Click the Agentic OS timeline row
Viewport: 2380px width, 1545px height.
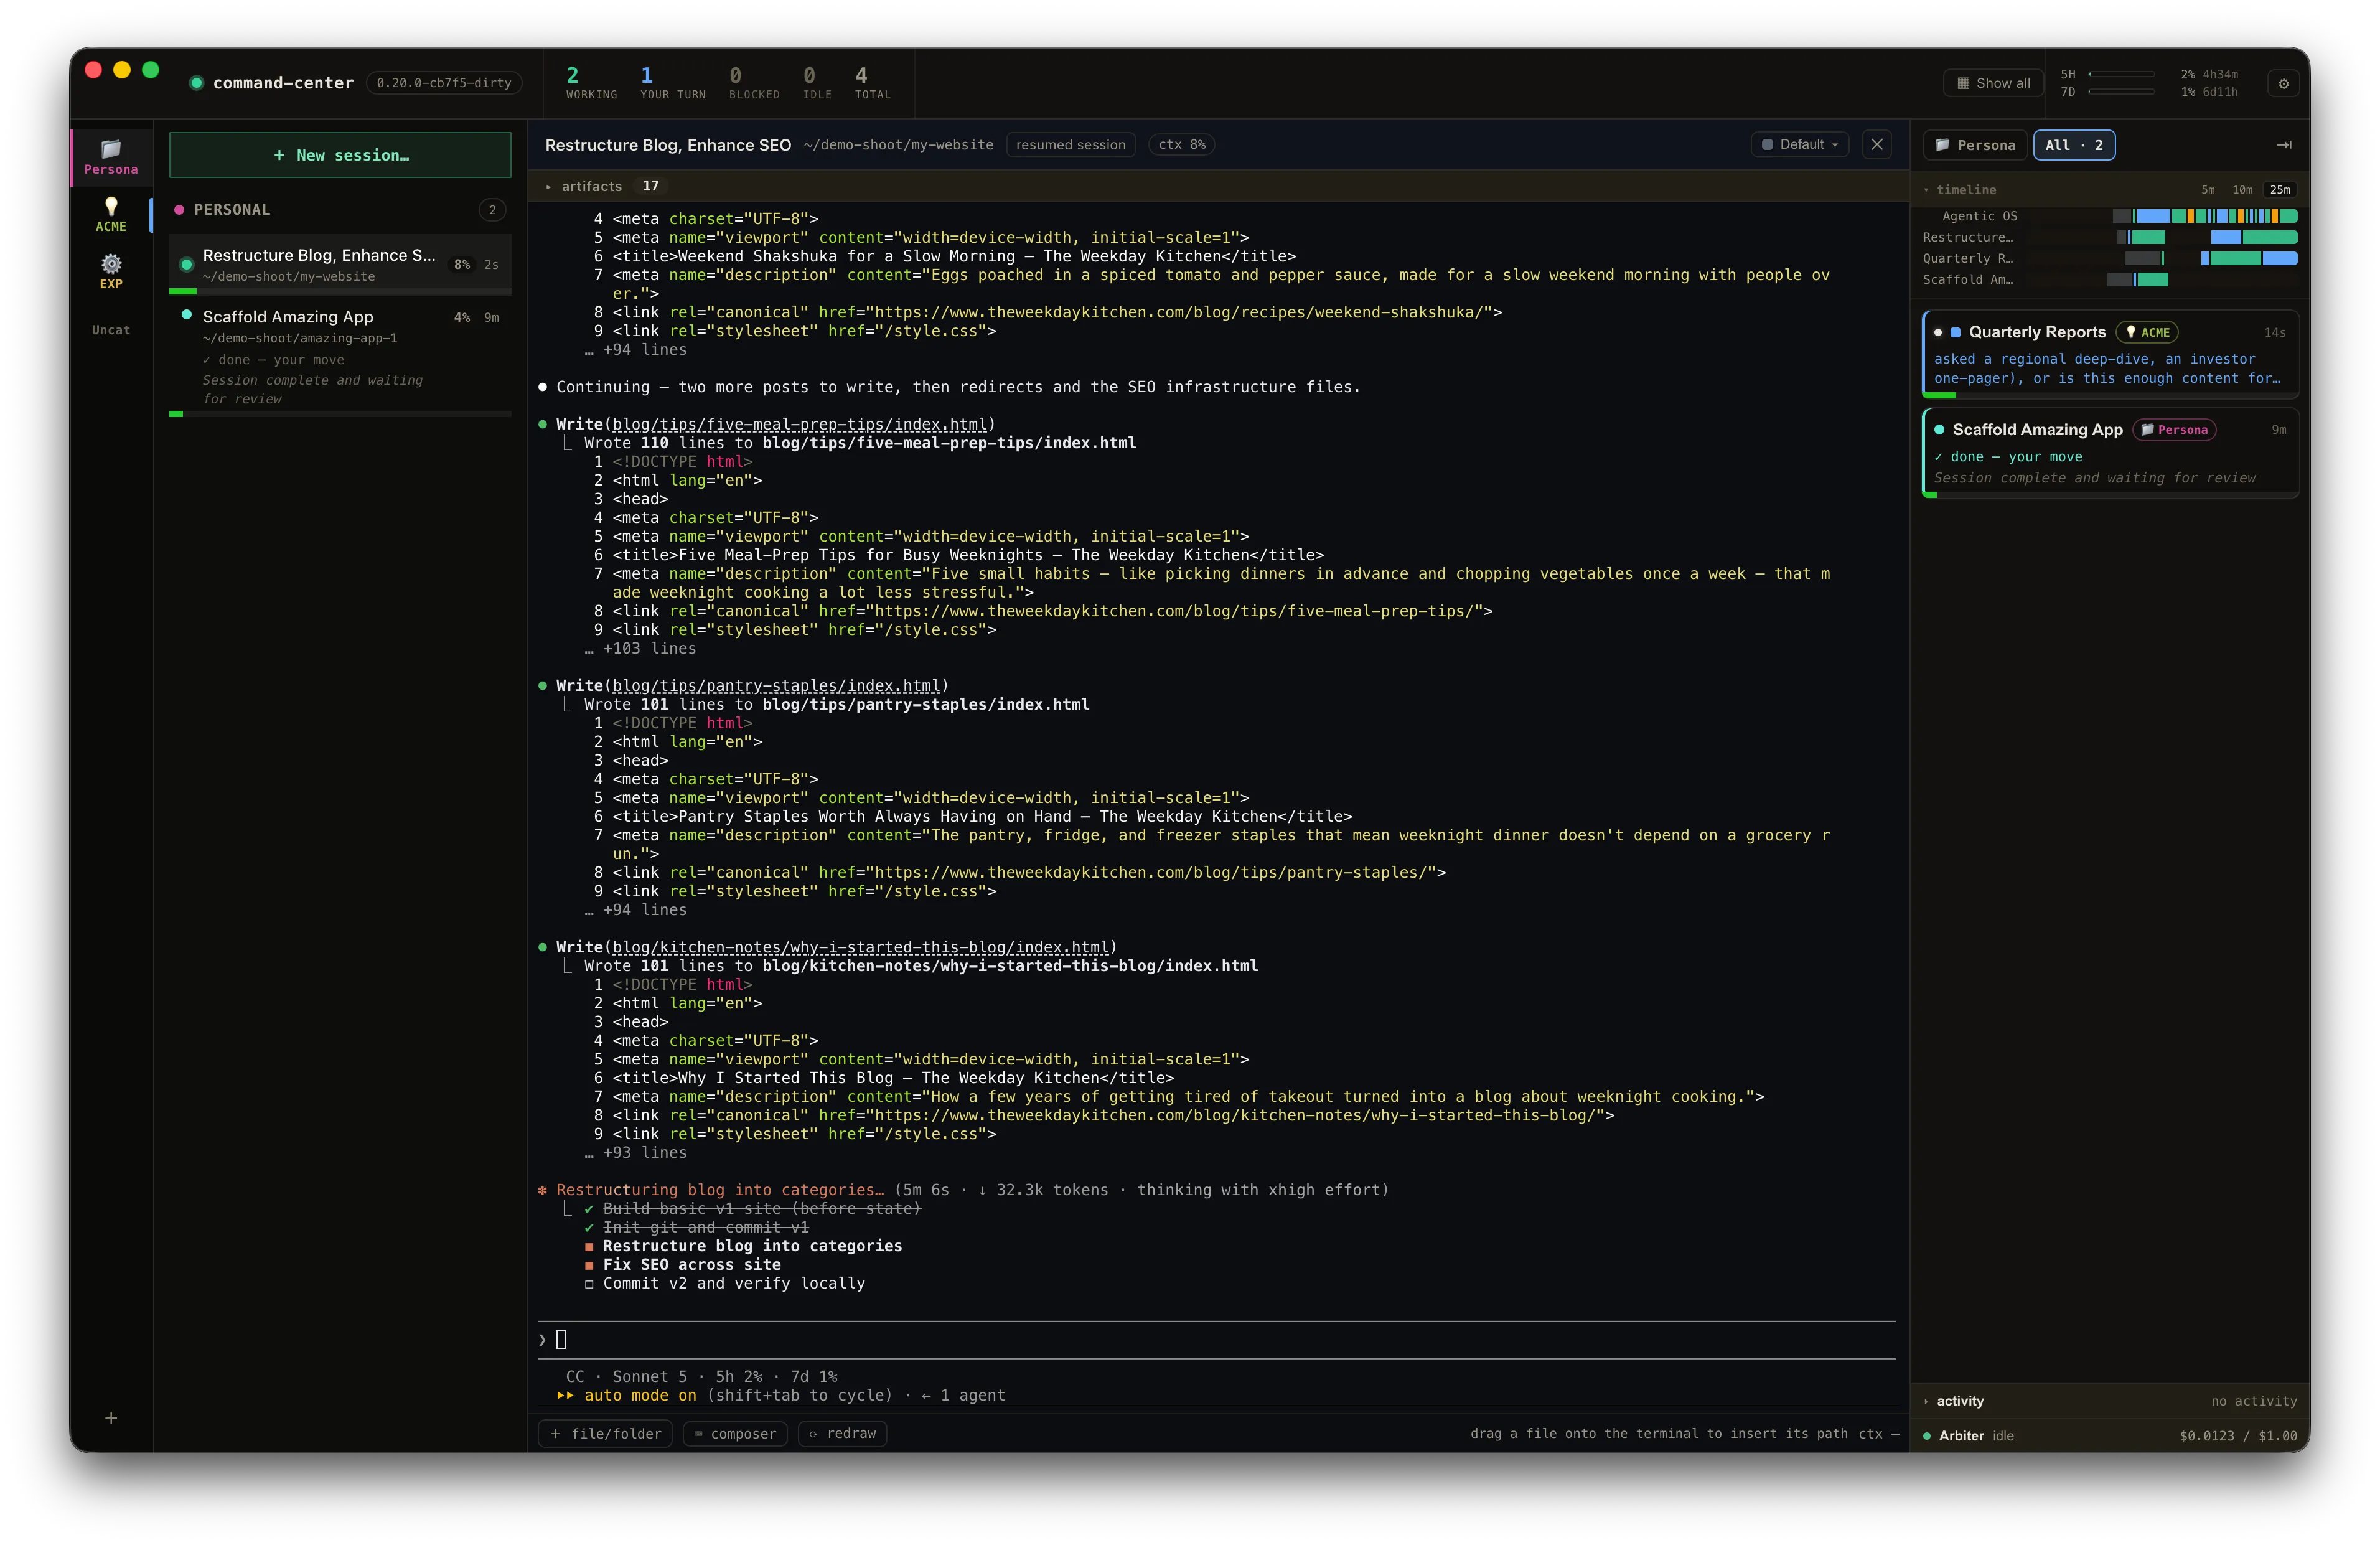coord(2109,216)
